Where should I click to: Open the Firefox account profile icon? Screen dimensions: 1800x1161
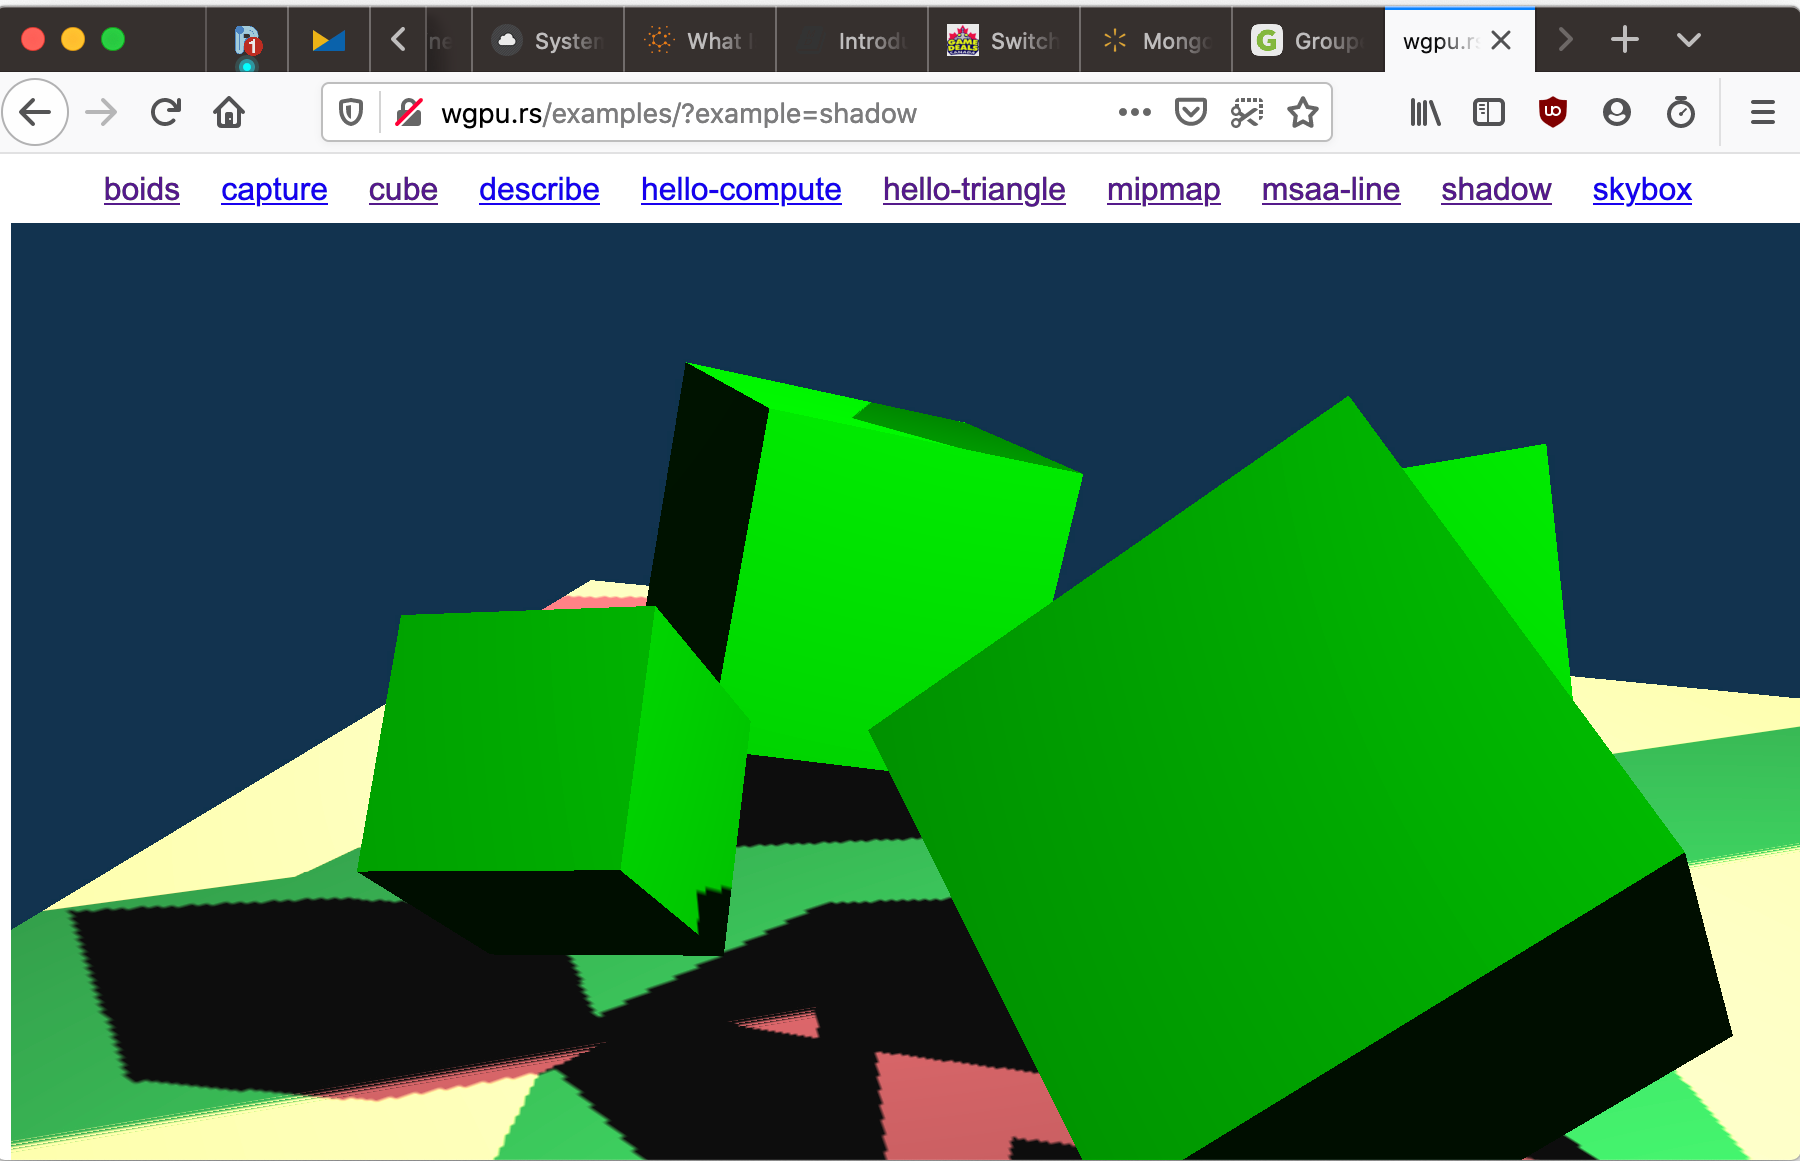(x=1616, y=112)
